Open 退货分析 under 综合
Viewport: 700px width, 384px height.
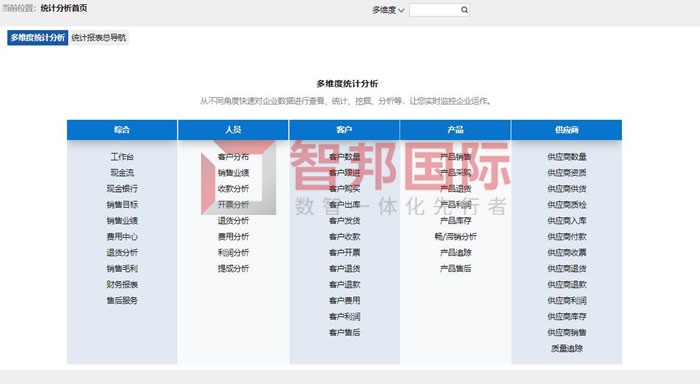[x=122, y=253]
